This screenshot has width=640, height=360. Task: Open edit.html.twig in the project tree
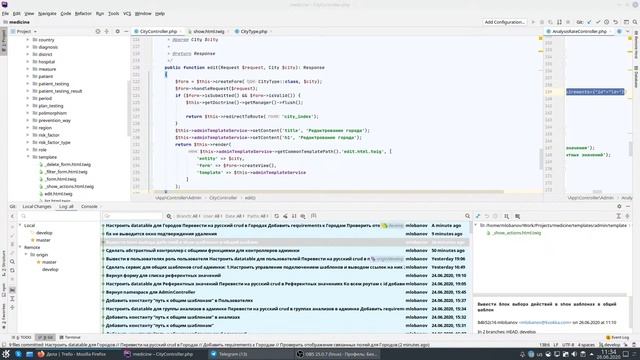click(58, 194)
